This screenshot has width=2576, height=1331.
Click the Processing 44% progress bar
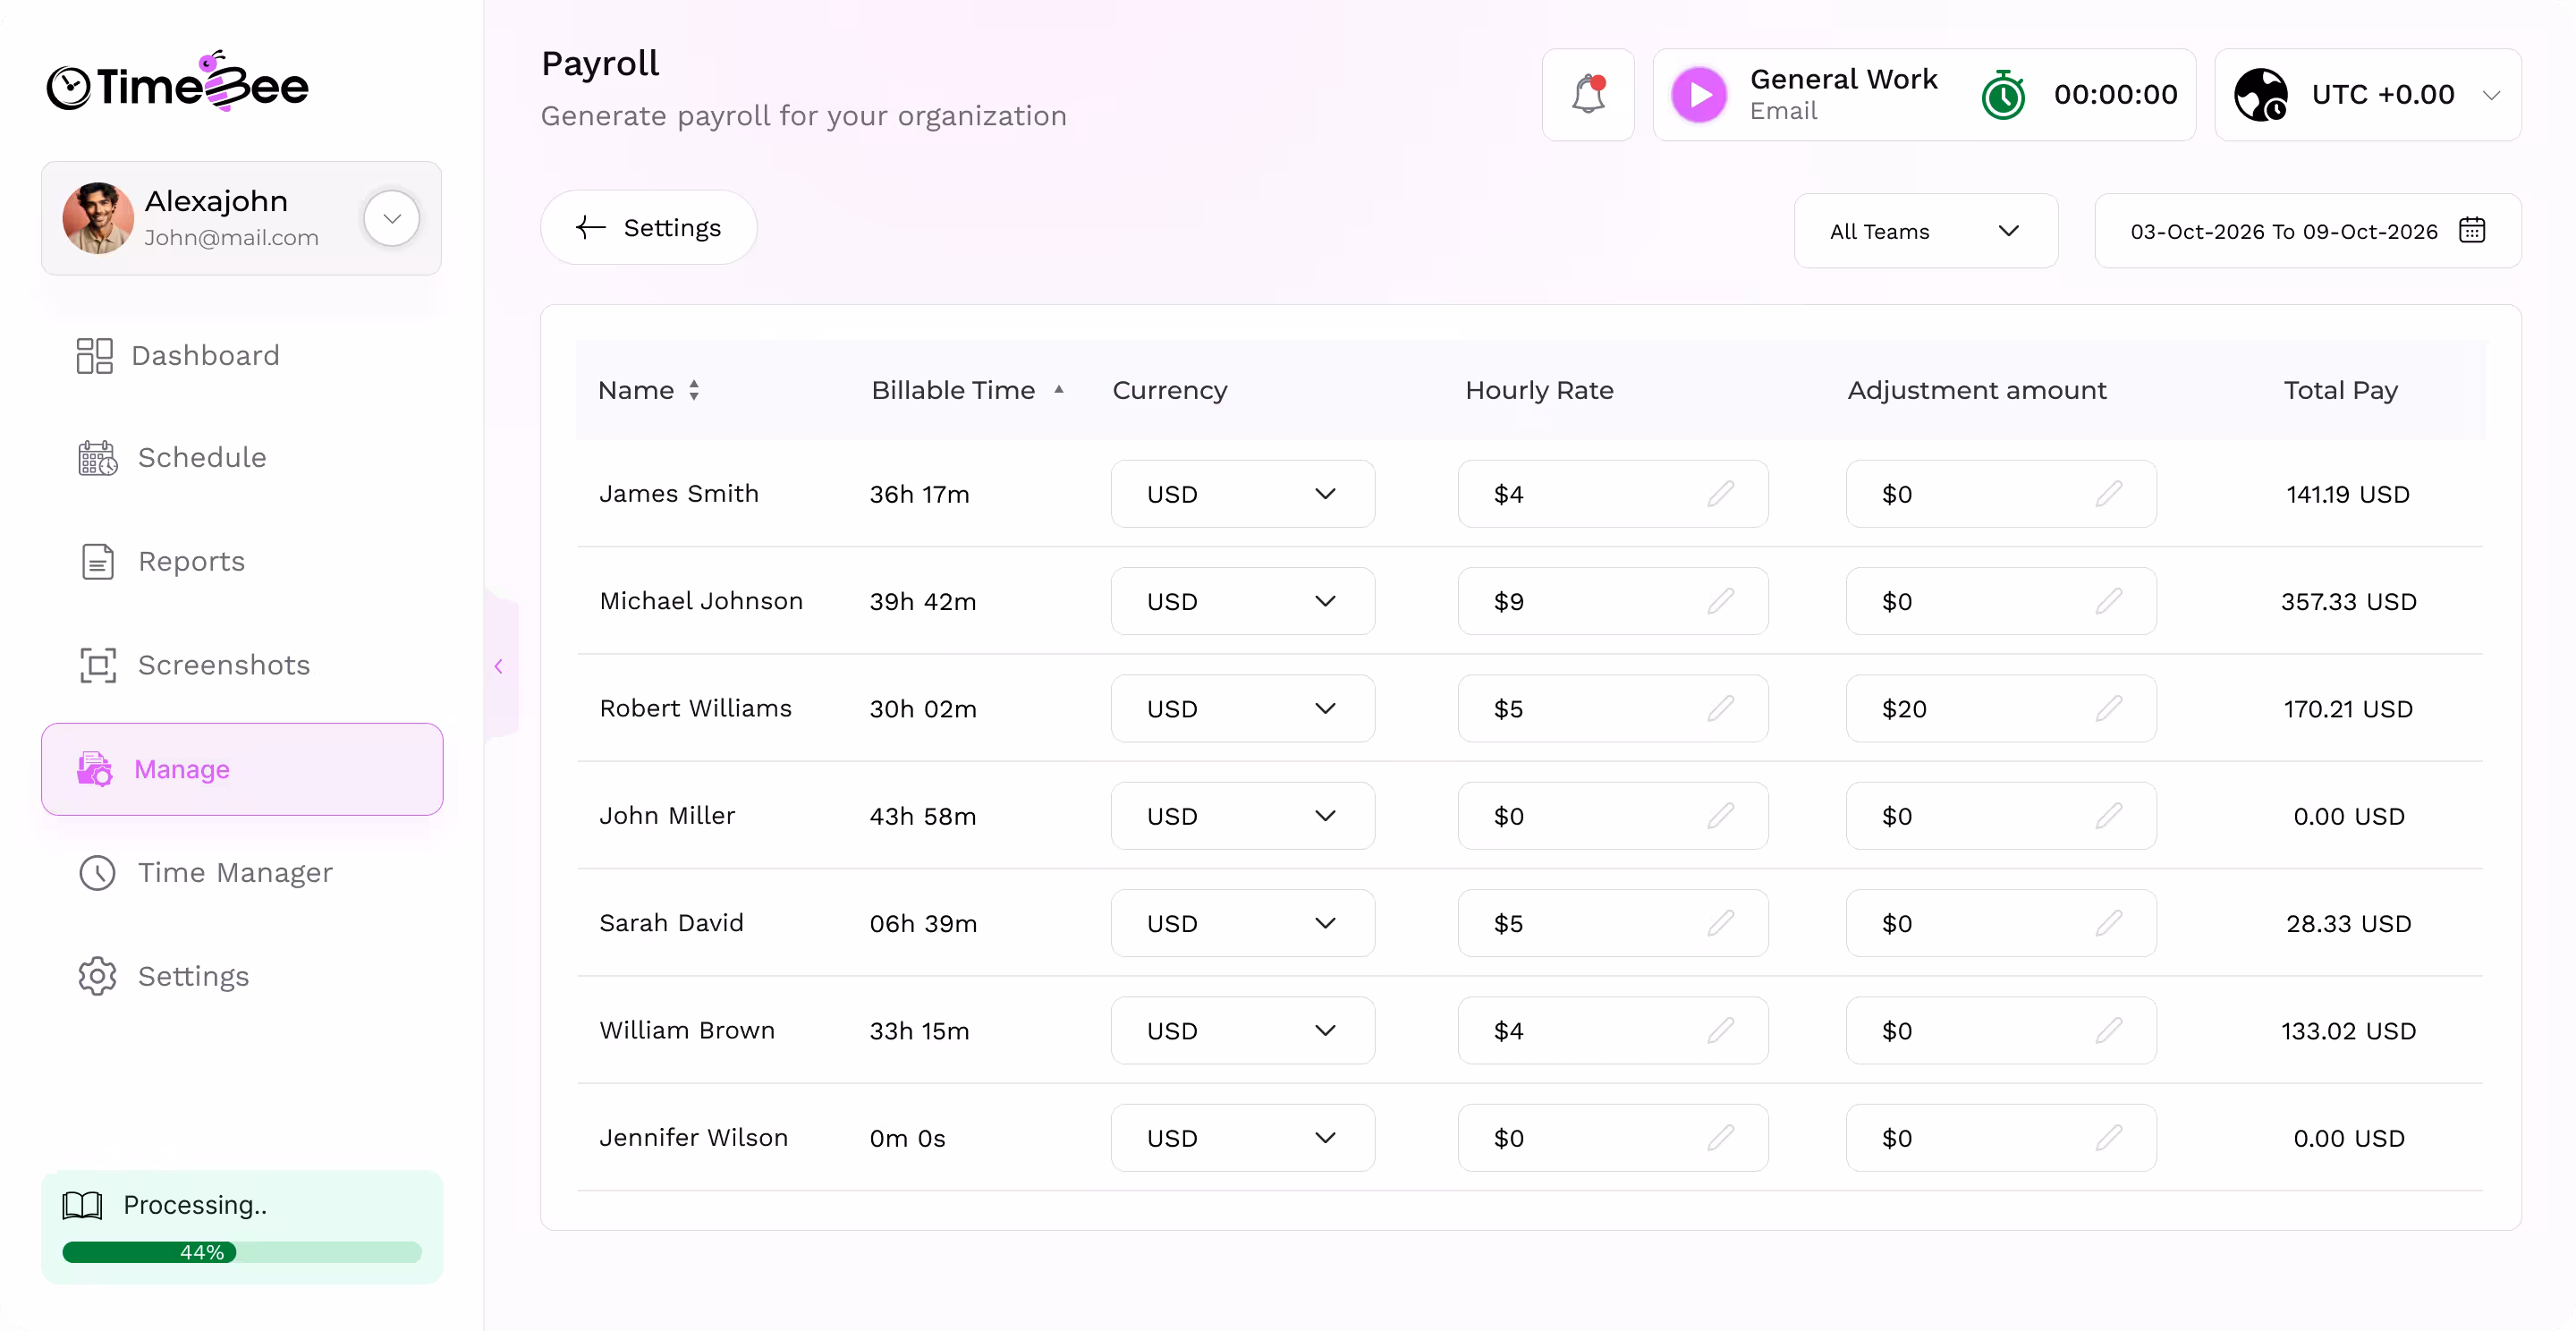pyautogui.click(x=242, y=1252)
